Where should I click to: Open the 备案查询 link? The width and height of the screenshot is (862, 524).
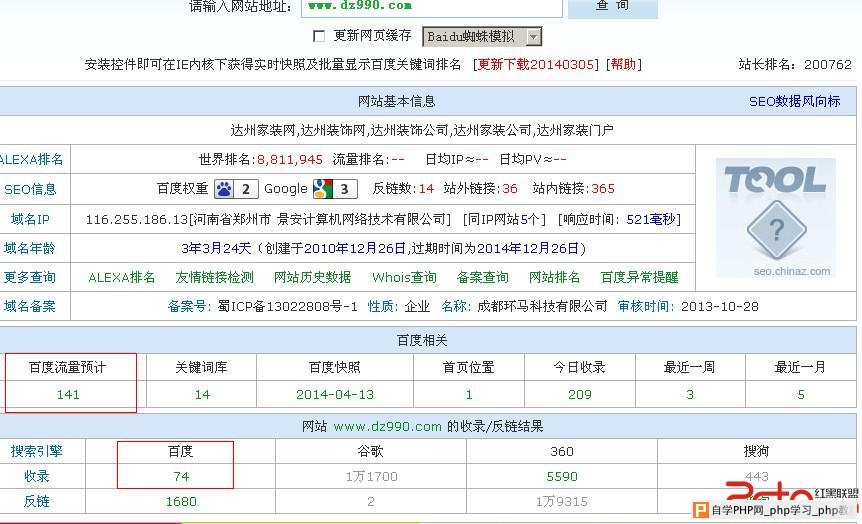pos(483,277)
